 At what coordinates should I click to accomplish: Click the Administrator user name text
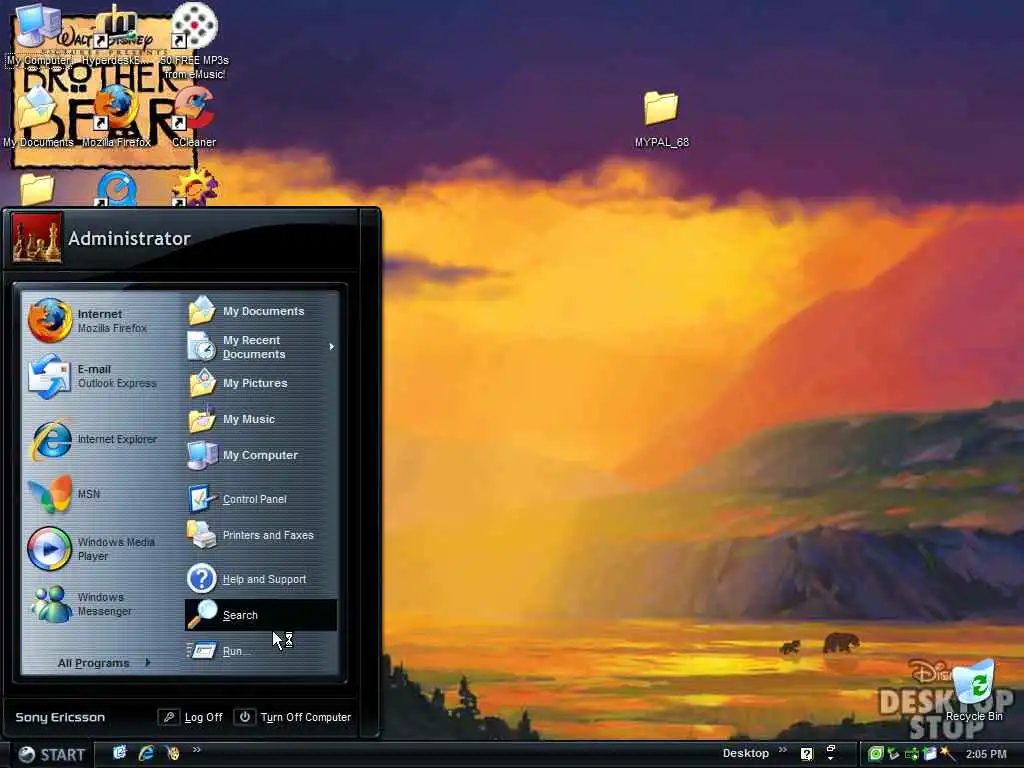[129, 238]
